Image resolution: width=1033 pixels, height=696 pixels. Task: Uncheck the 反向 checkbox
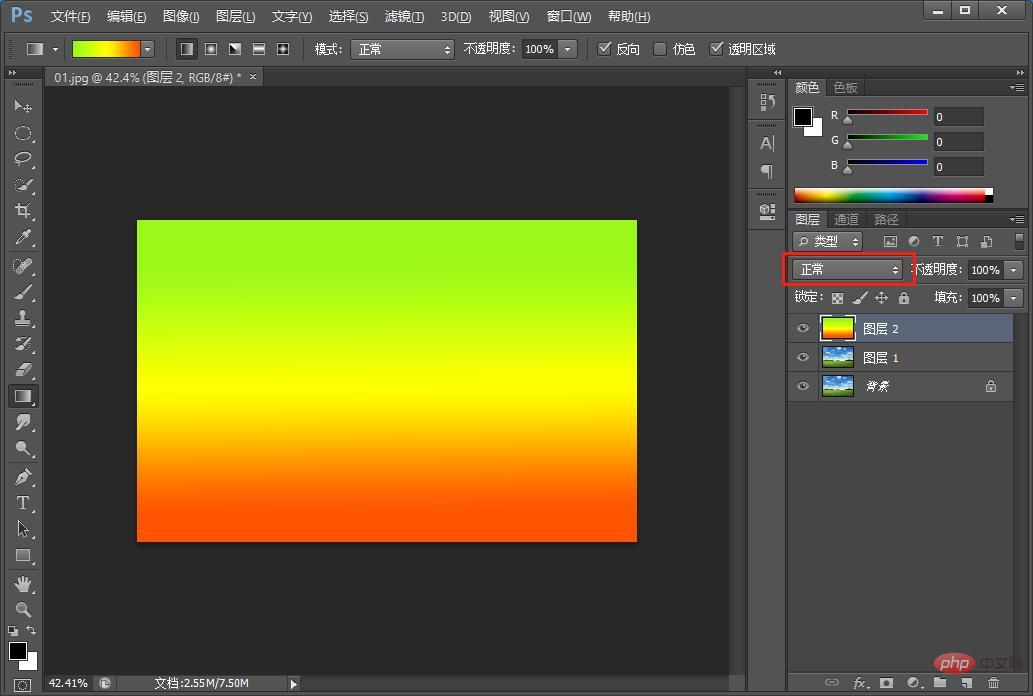point(604,49)
